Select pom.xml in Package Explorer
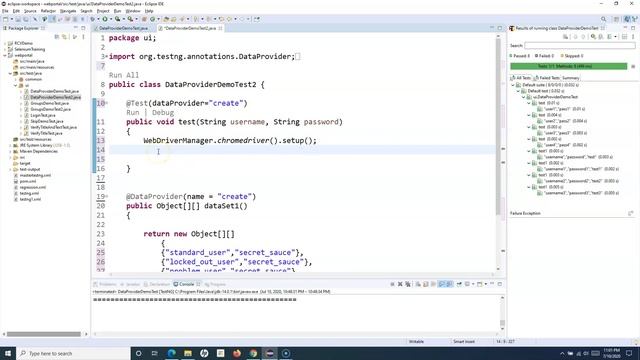This screenshot has width=640, height=360. click(x=28, y=181)
